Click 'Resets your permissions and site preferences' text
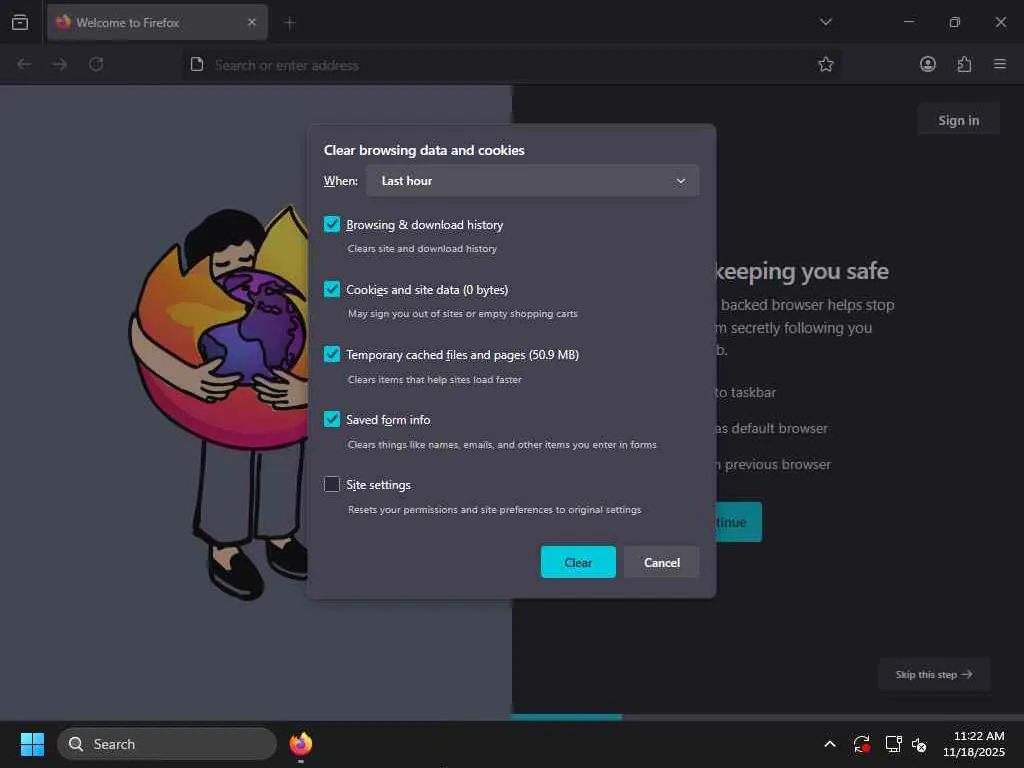Image resolution: width=1024 pixels, height=768 pixels. (494, 509)
